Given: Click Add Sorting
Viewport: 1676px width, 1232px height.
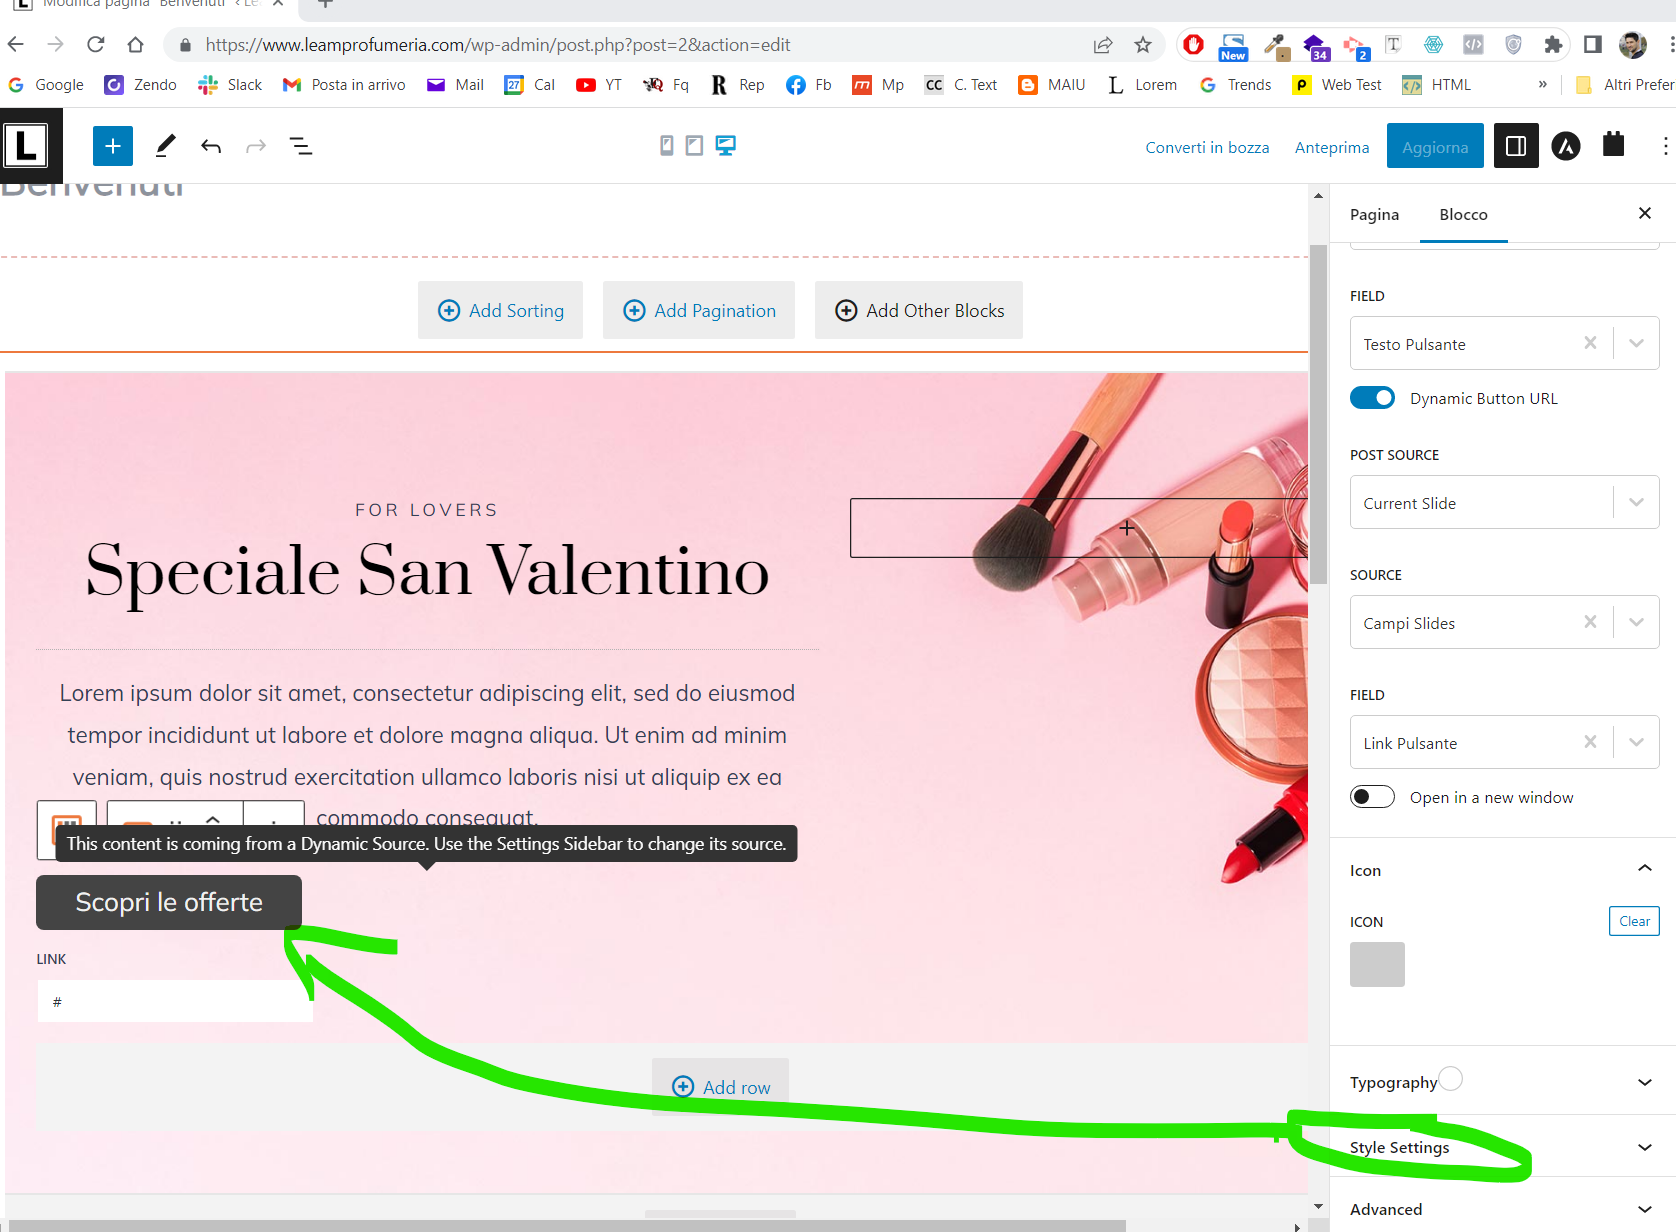Looking at the screenshot, I should point(500,310).
